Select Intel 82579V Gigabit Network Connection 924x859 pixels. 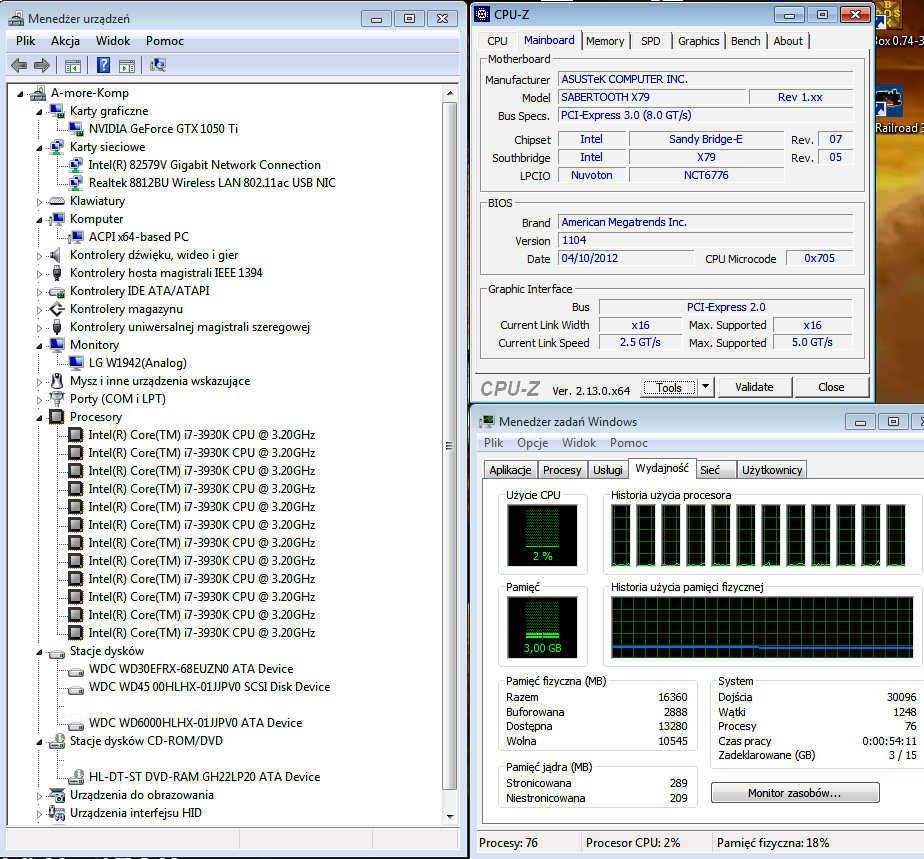click(204, 165)
